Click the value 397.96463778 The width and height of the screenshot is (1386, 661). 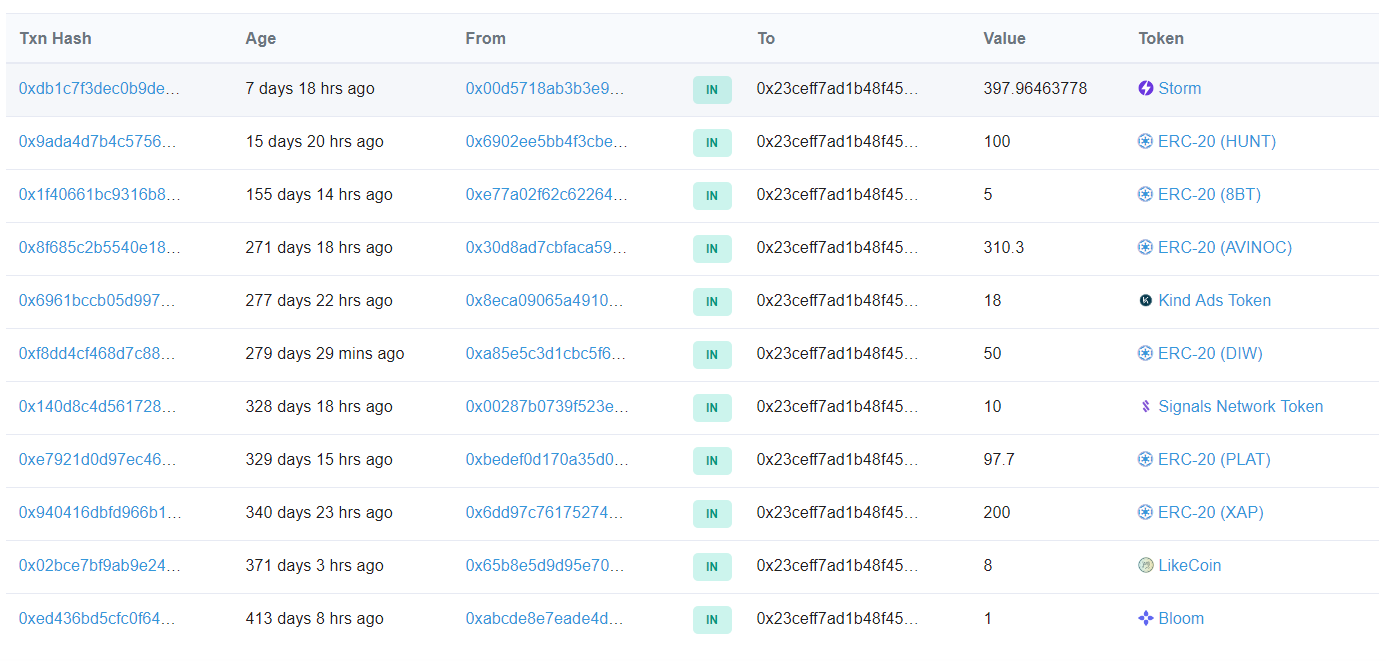(x=1035, y=88)
